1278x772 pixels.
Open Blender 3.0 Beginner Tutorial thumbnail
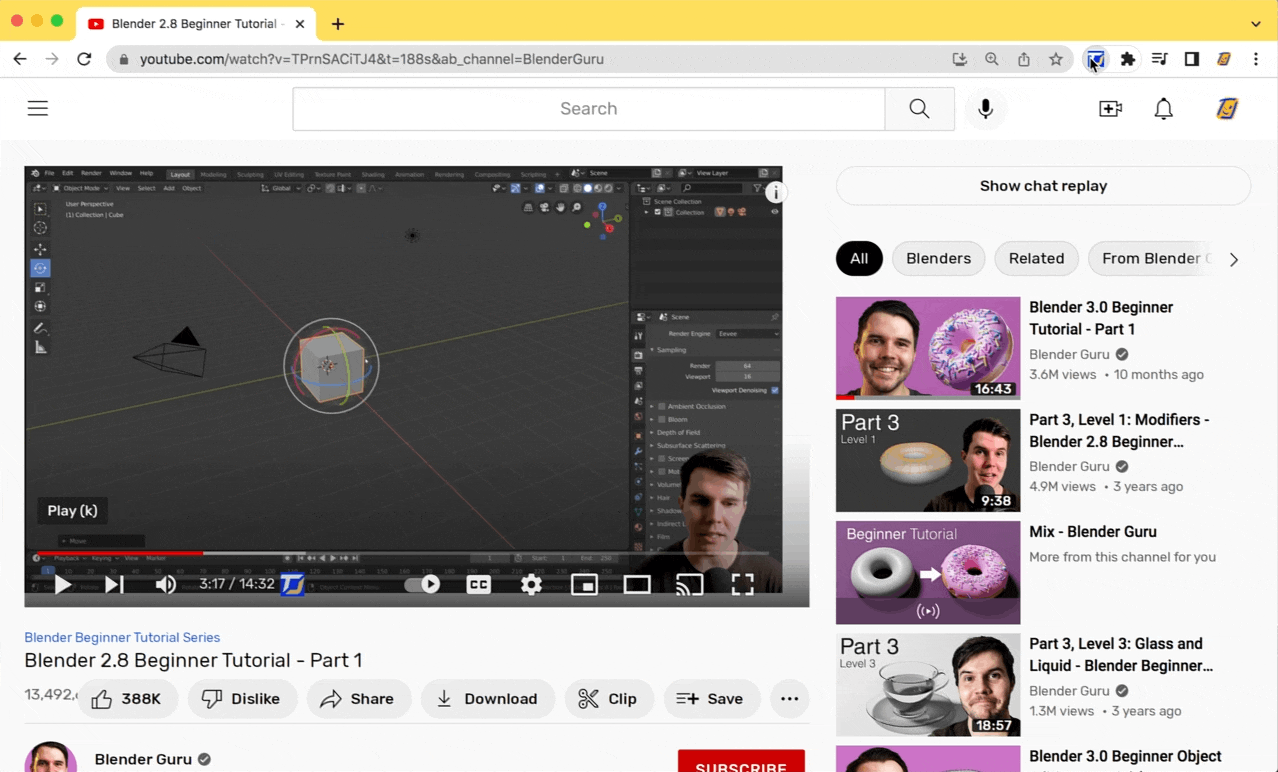(x=928, y=348)
